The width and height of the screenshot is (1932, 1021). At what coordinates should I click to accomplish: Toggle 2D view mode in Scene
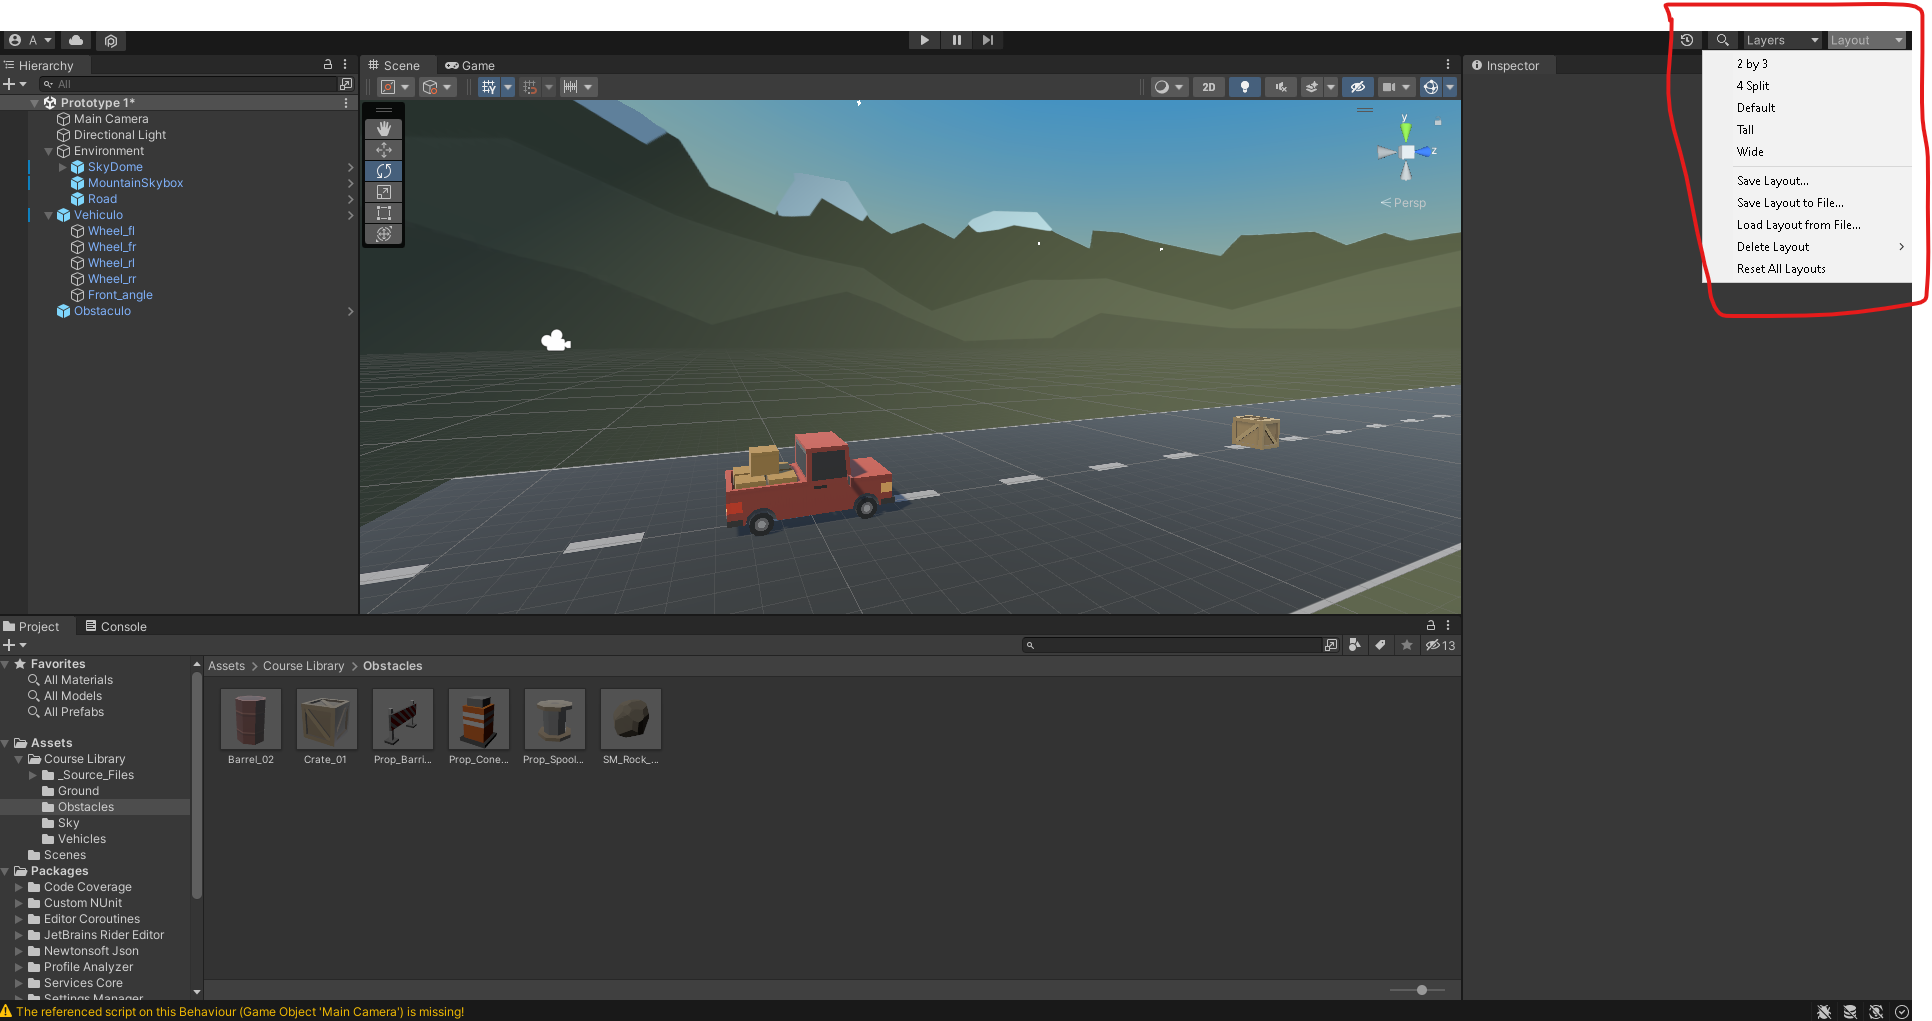pos(1208,87)
